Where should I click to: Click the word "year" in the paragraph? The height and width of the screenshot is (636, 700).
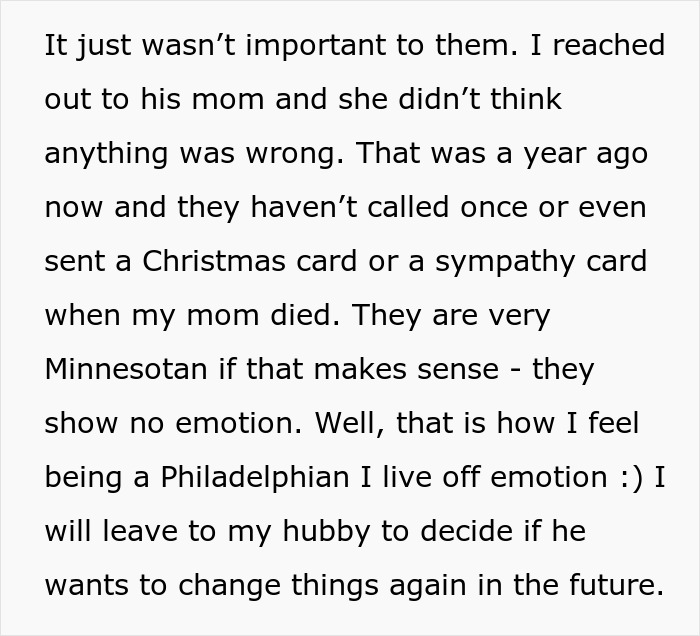tap(550, 155)
